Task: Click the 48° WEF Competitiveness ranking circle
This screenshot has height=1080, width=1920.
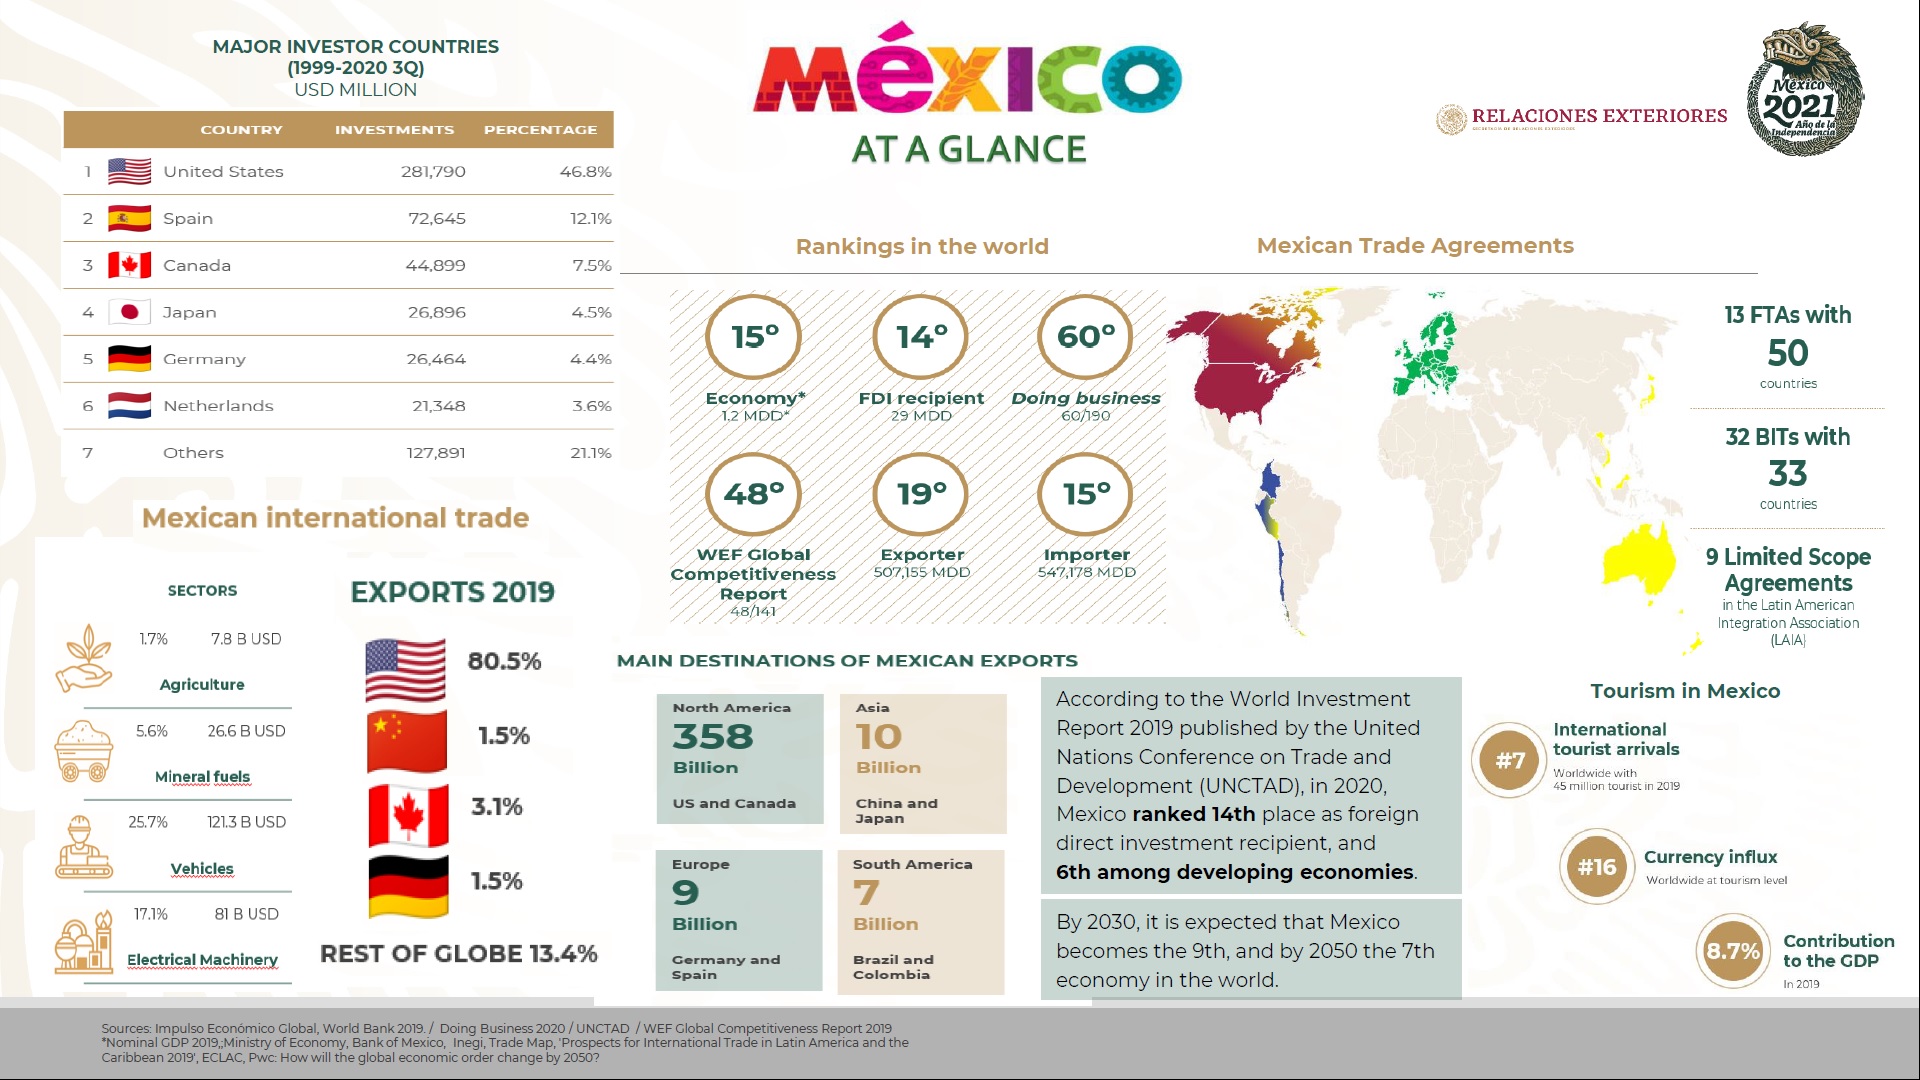Action: pyautogui.click(x=754, y=494)
